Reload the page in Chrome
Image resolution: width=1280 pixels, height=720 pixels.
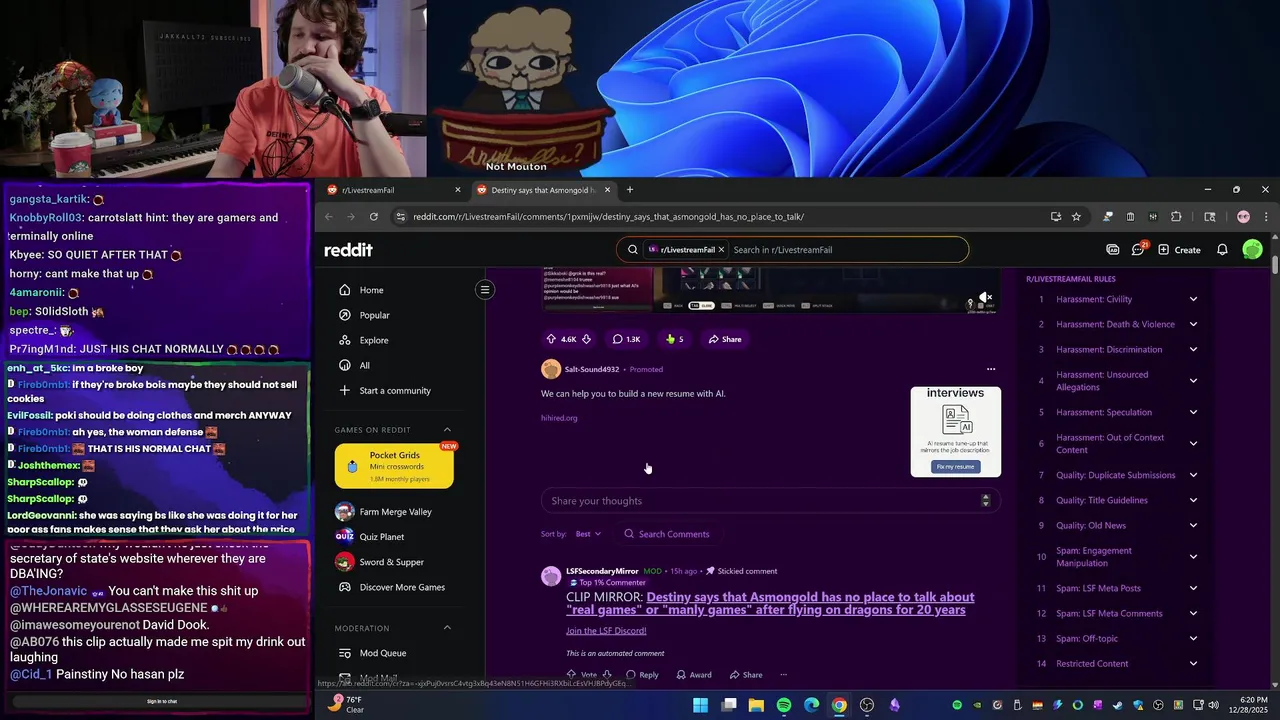pyautogui.click(x=374, y=216)
